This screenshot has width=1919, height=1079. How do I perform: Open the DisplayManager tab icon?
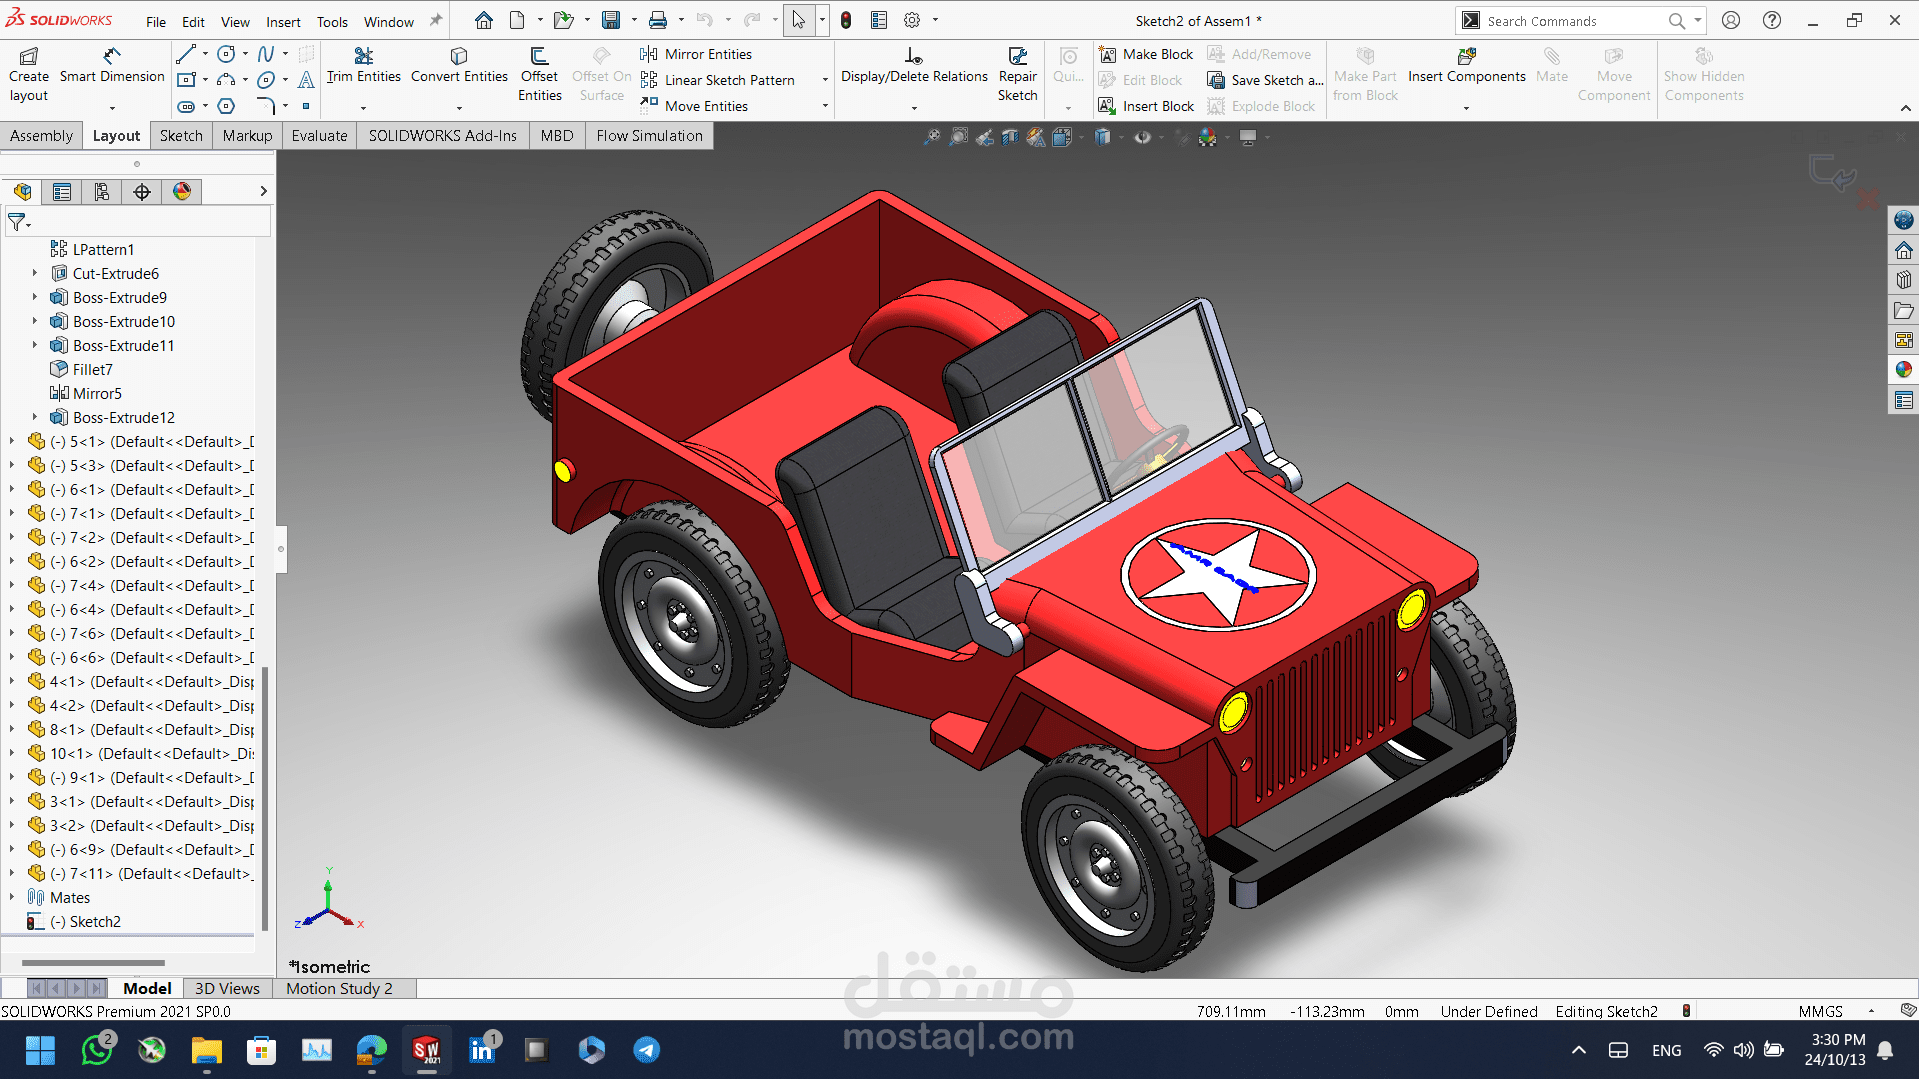[182, 192]
